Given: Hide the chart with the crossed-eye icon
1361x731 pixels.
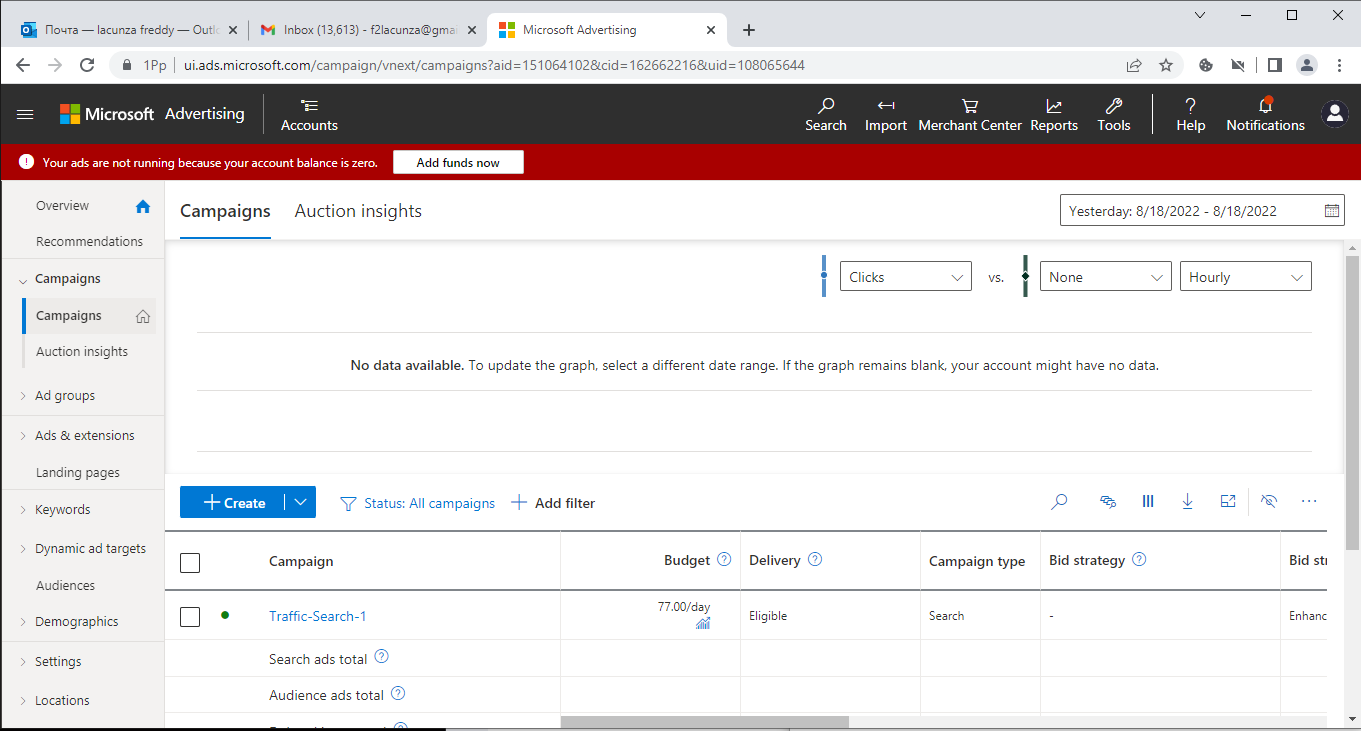Looking at the screenshot, I should point(1269,502).
